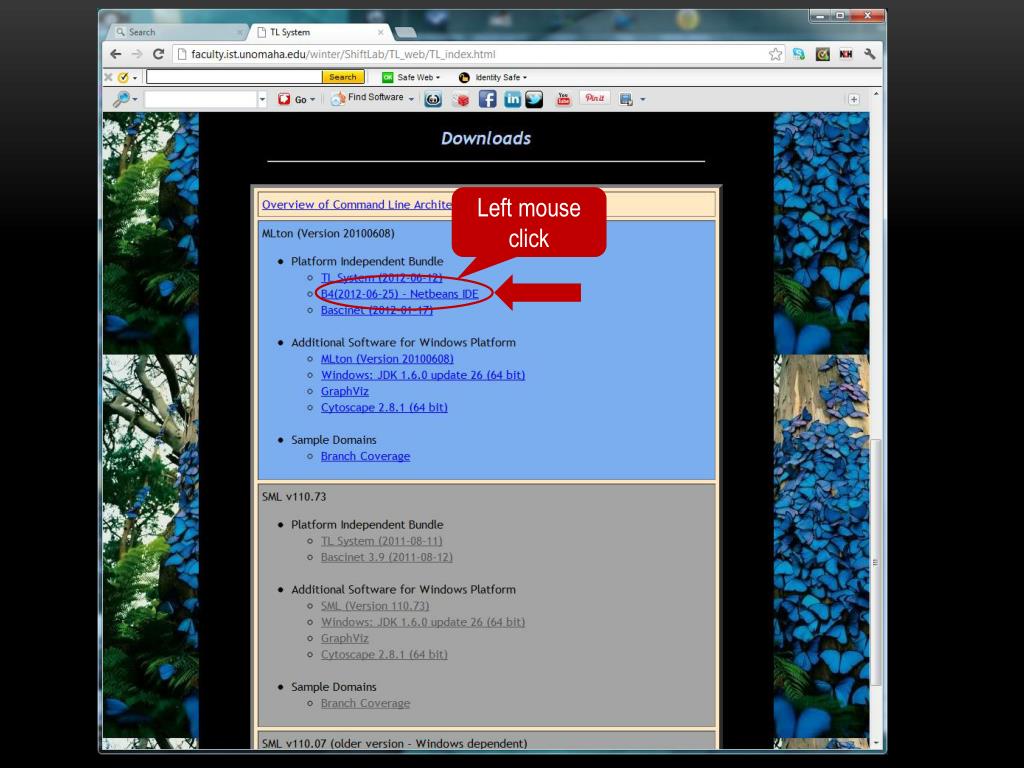The width and height of the screenshot is (1024, 768).
Task: Click Find Software toolbar button
Action: [366, 98]
